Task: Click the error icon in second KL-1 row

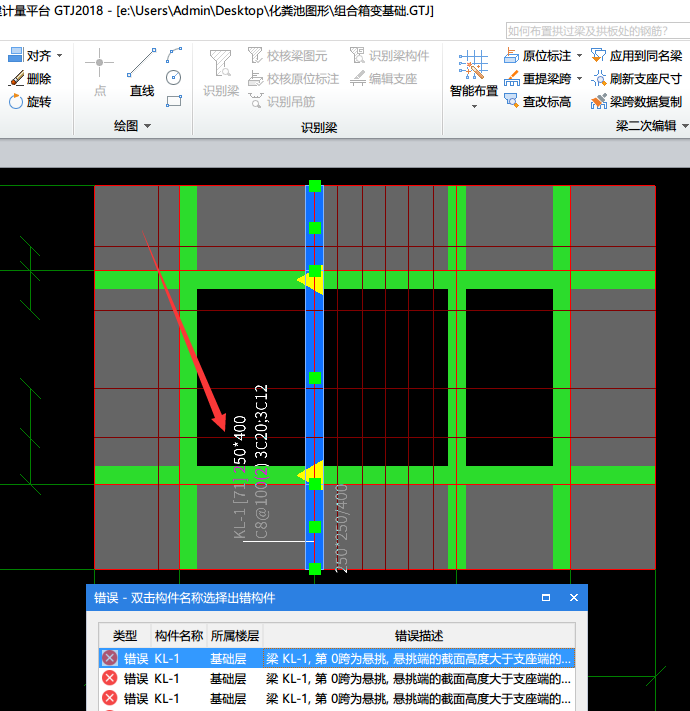Action: click(109, 678)
